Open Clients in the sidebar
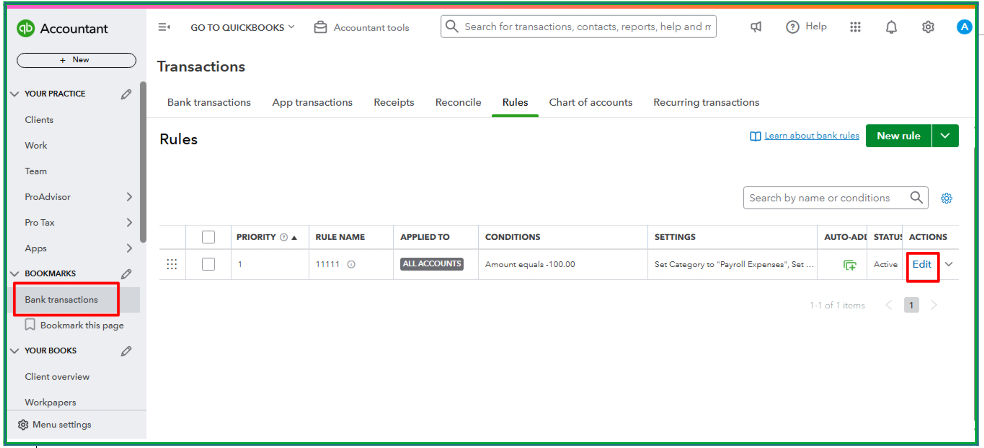Image resolution: width=984 pixels, height=448 pixels. (x=39, y=120)
